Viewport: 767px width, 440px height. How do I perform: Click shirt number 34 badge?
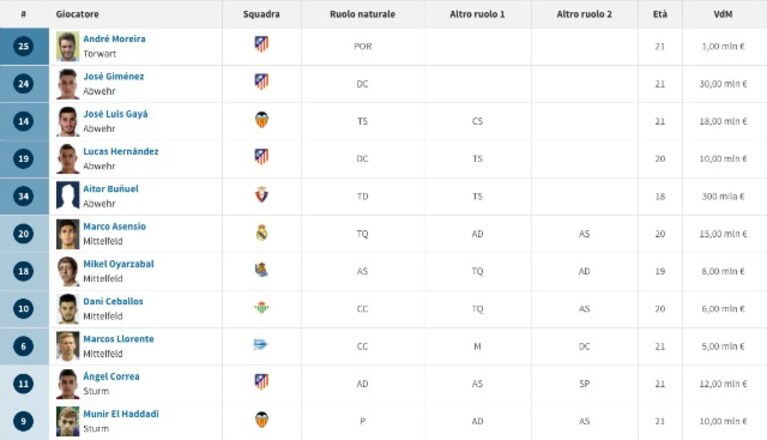[23, 196]
